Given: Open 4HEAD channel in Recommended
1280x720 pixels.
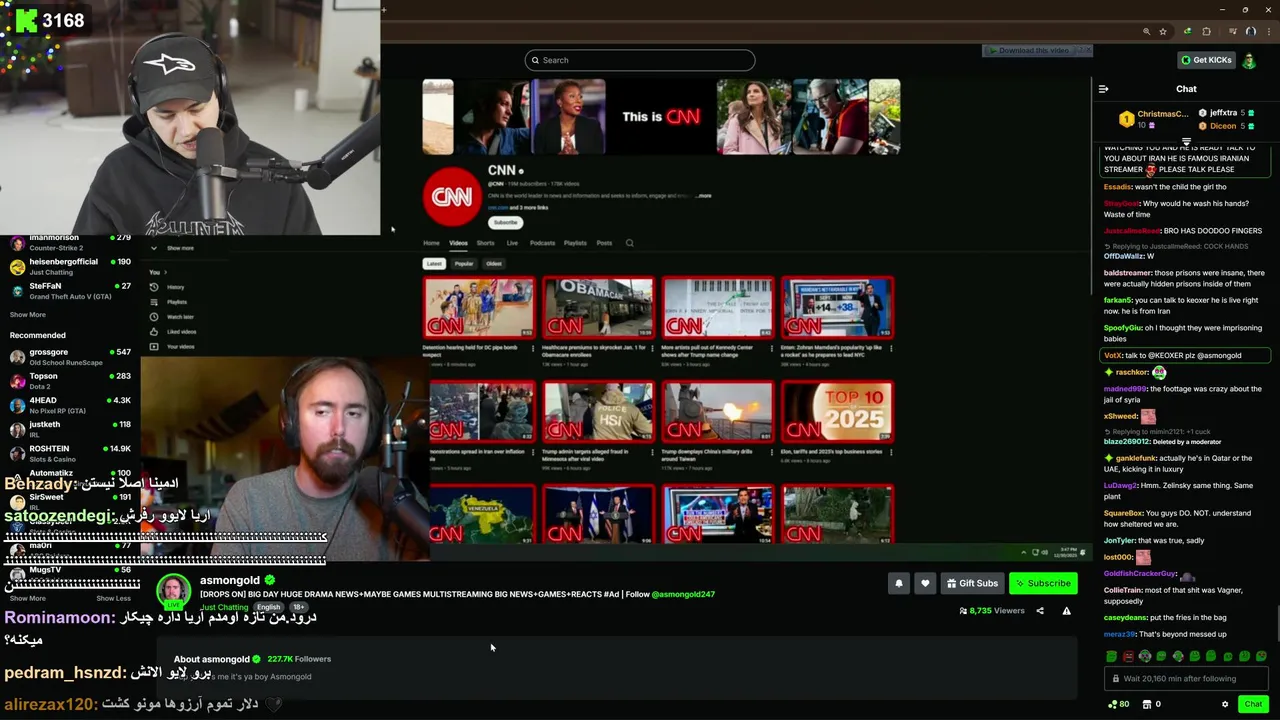Looking at the screenshot, I should coord(70,405).
